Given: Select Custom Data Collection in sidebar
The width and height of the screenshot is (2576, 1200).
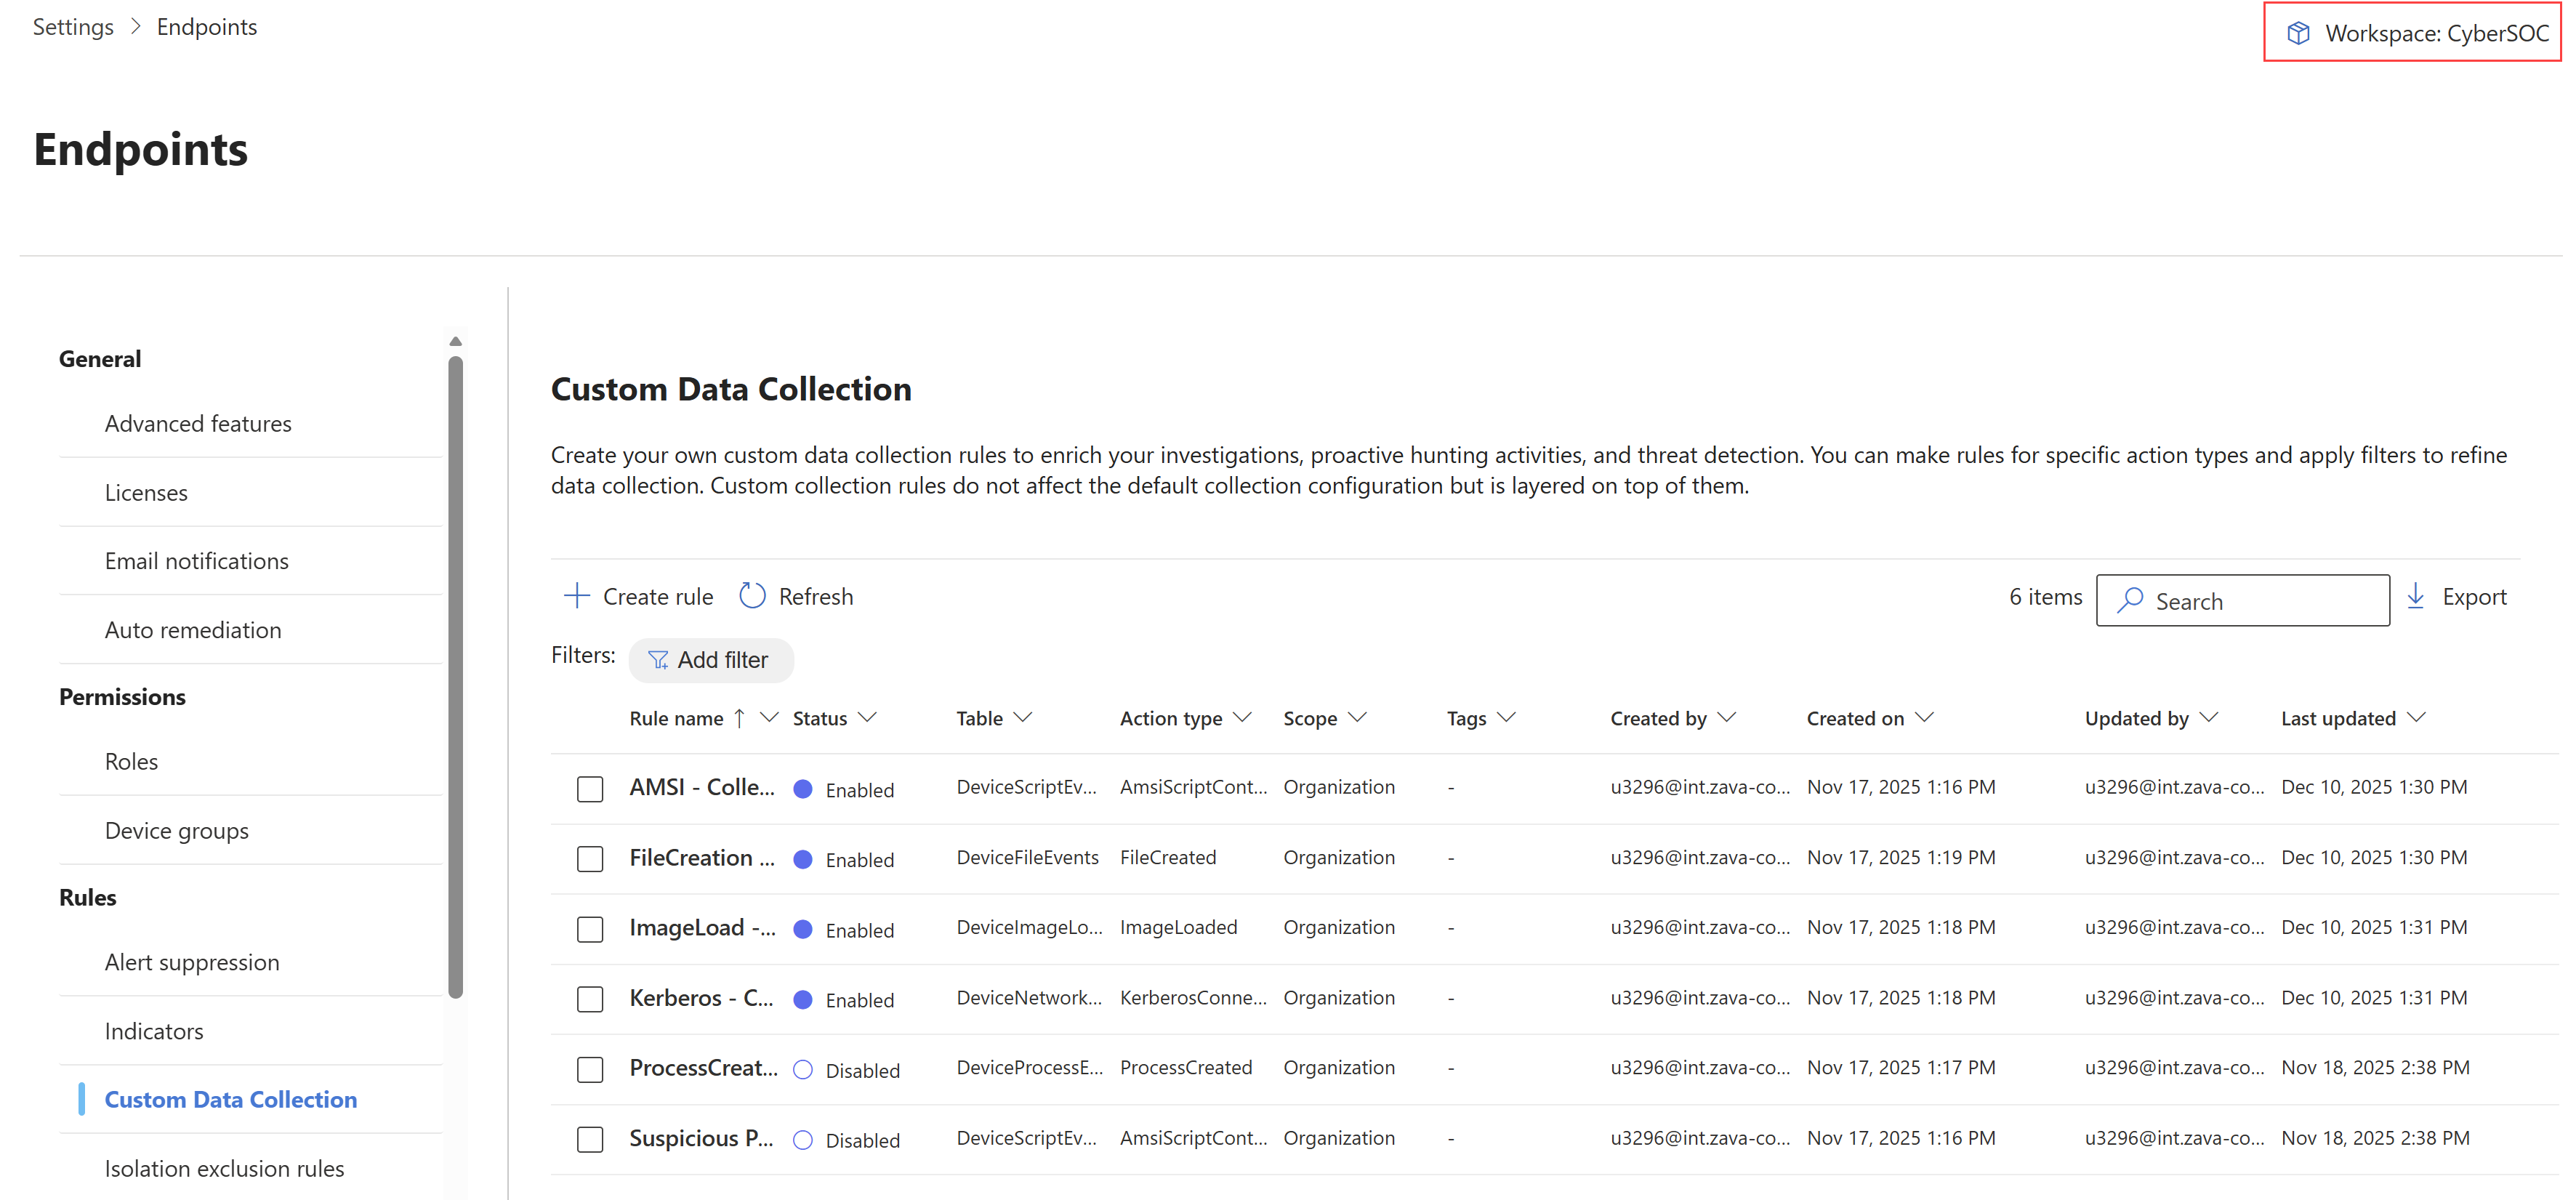Looking at the screenshot, I should pyautogui.click(x=231, y=1099).
